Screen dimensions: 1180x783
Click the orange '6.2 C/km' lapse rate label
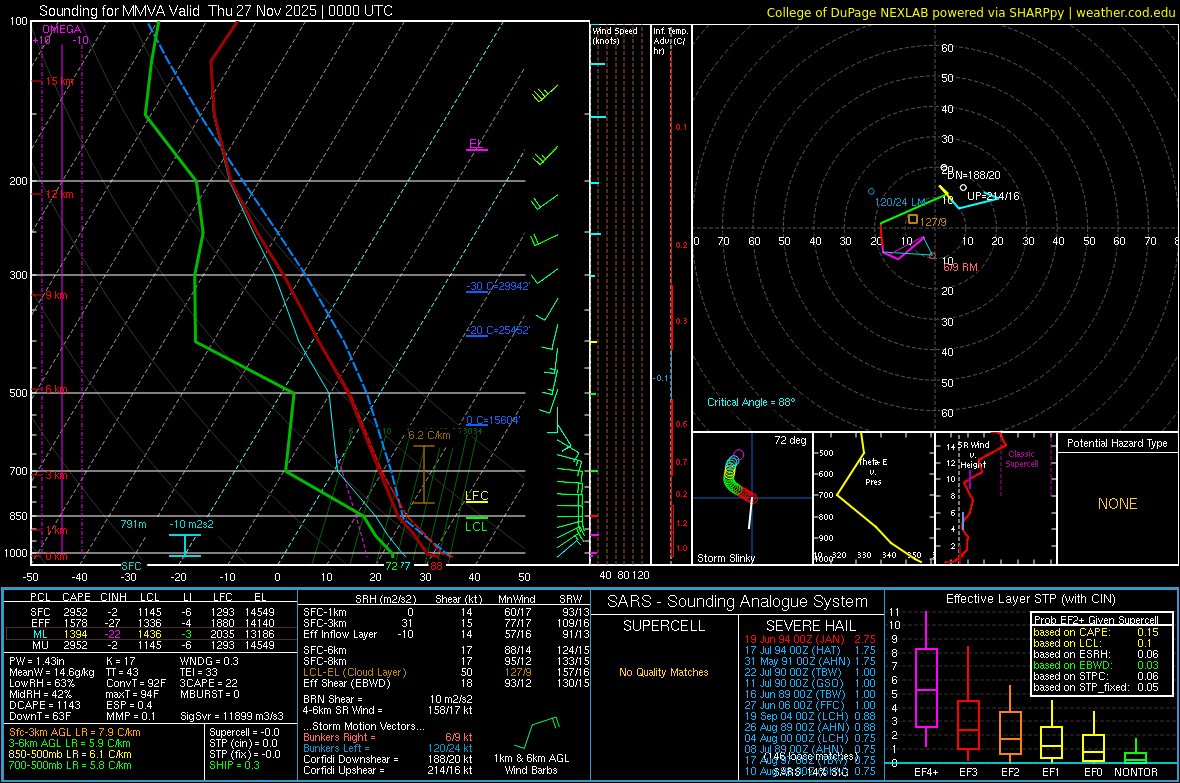click(x=429, y=435)
